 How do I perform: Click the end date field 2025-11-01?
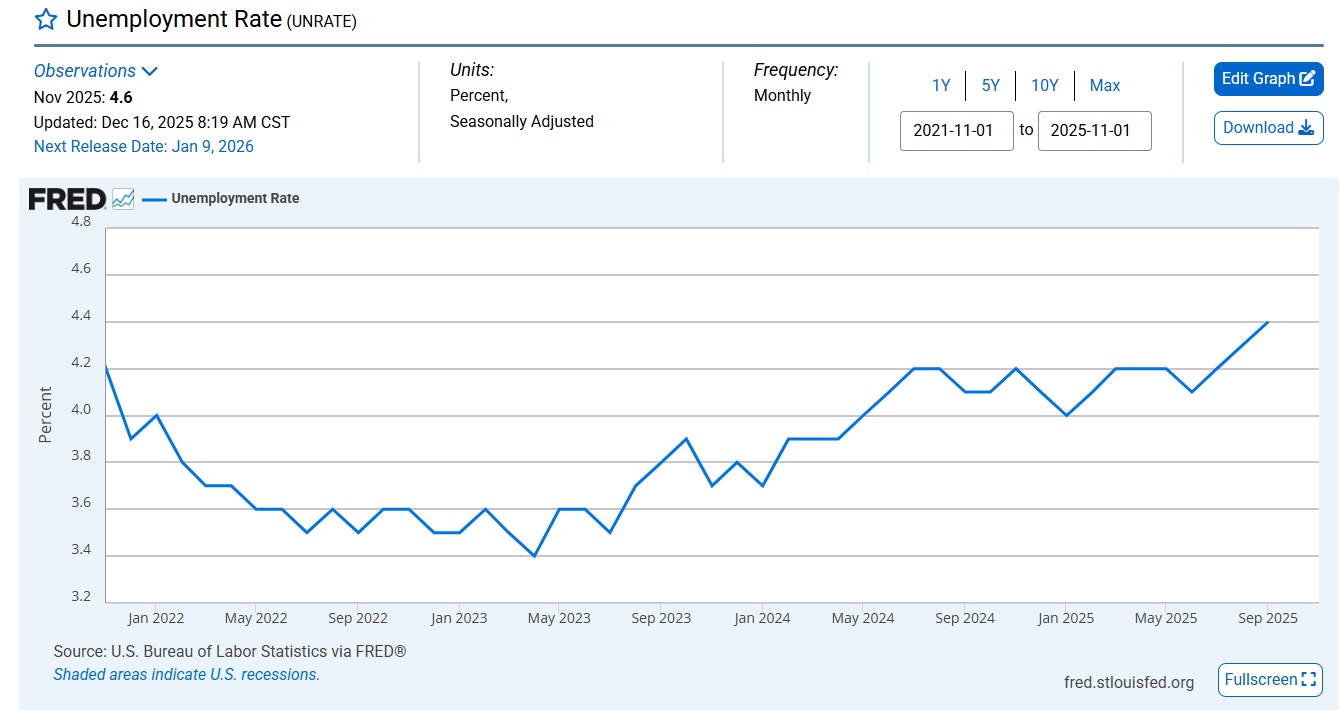click(1094, 131)
